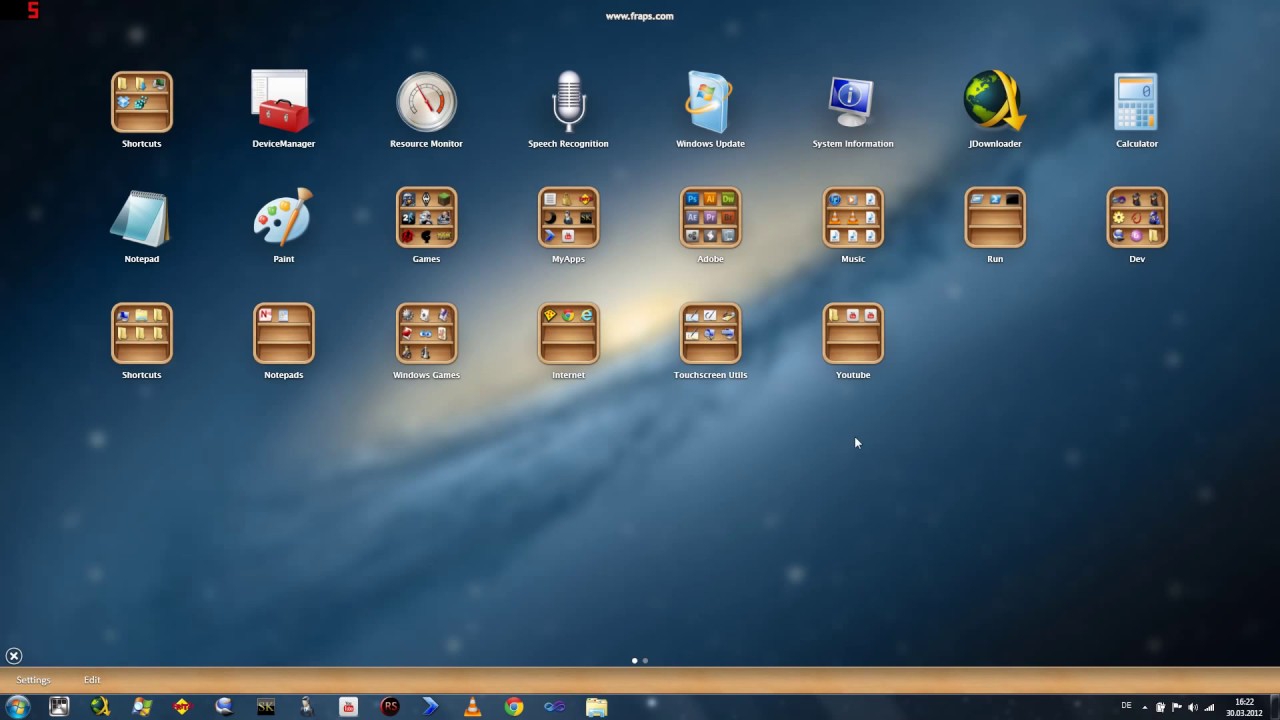Open Action Center flag in system tray
This screenshot has width=1280, height=720.
[1177, 708]
